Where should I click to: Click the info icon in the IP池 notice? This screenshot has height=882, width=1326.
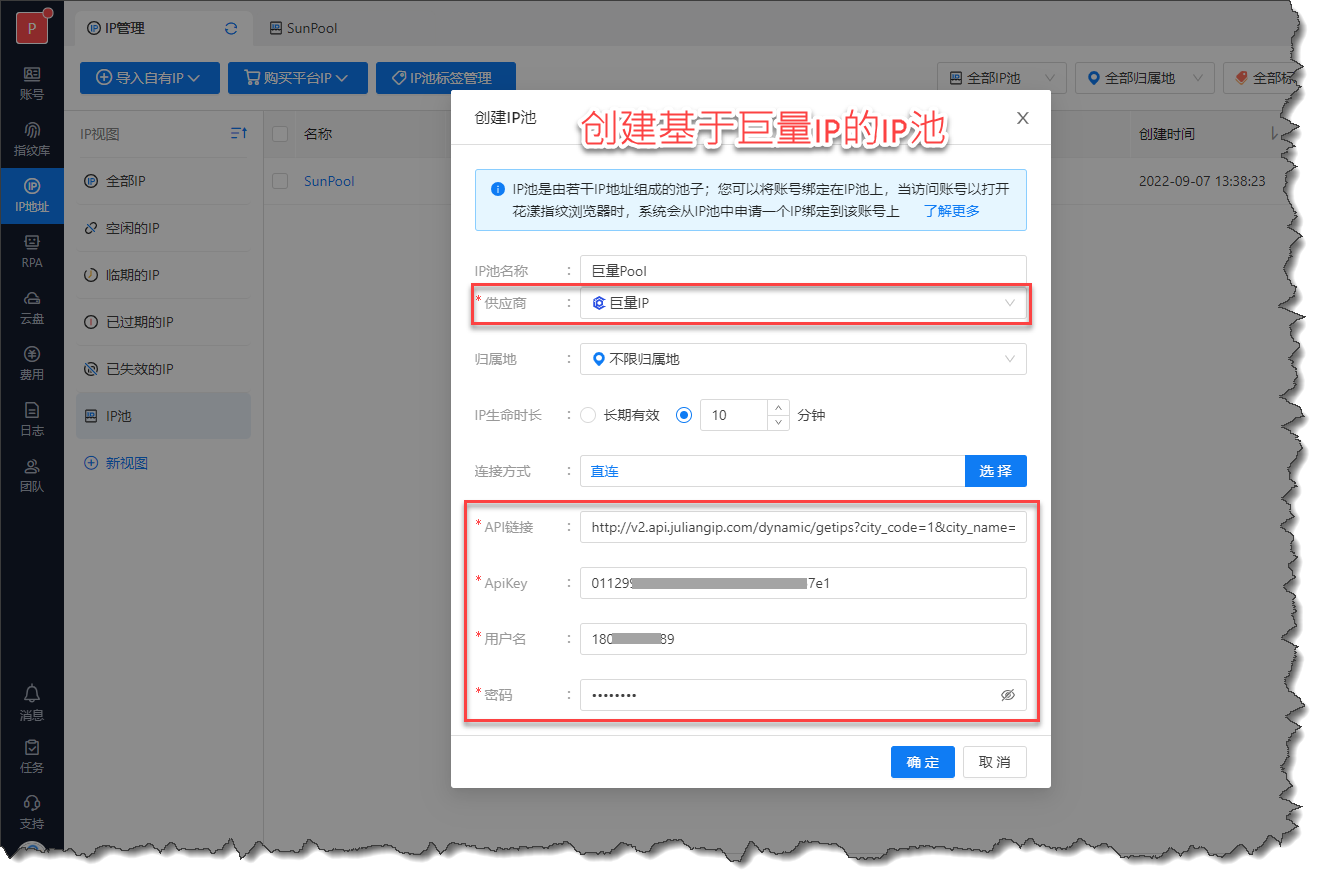pyautogui.click(x=497, y=189)
